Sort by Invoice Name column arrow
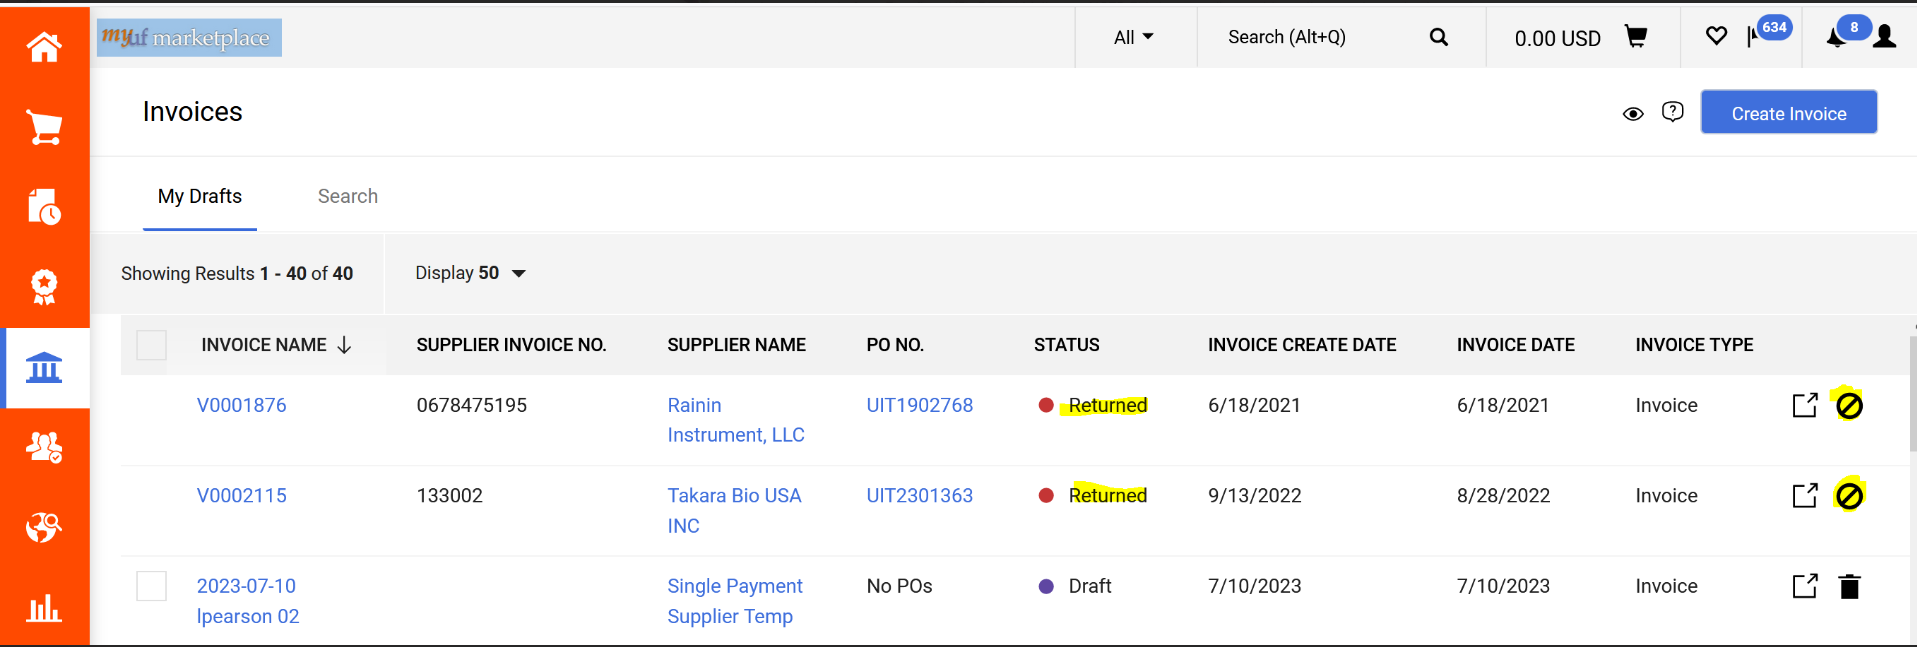 tap(345, 345)
